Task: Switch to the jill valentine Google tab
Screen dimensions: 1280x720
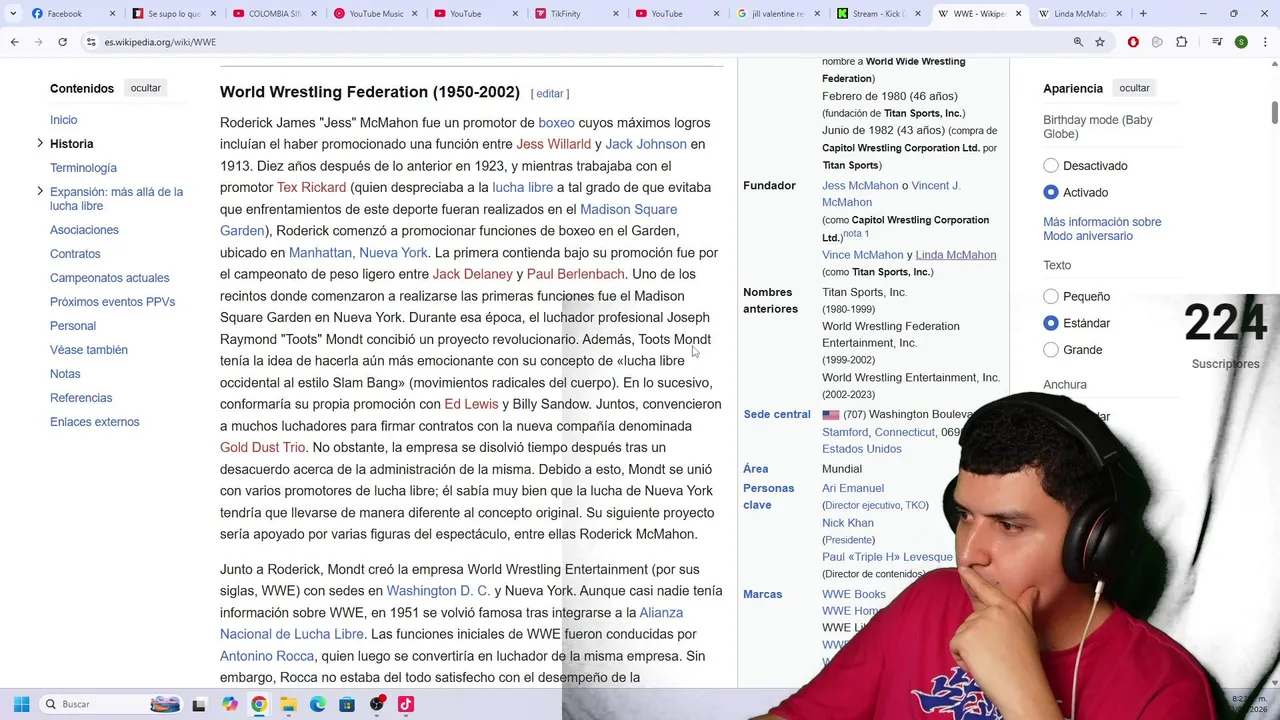Action: coord(778,14)
